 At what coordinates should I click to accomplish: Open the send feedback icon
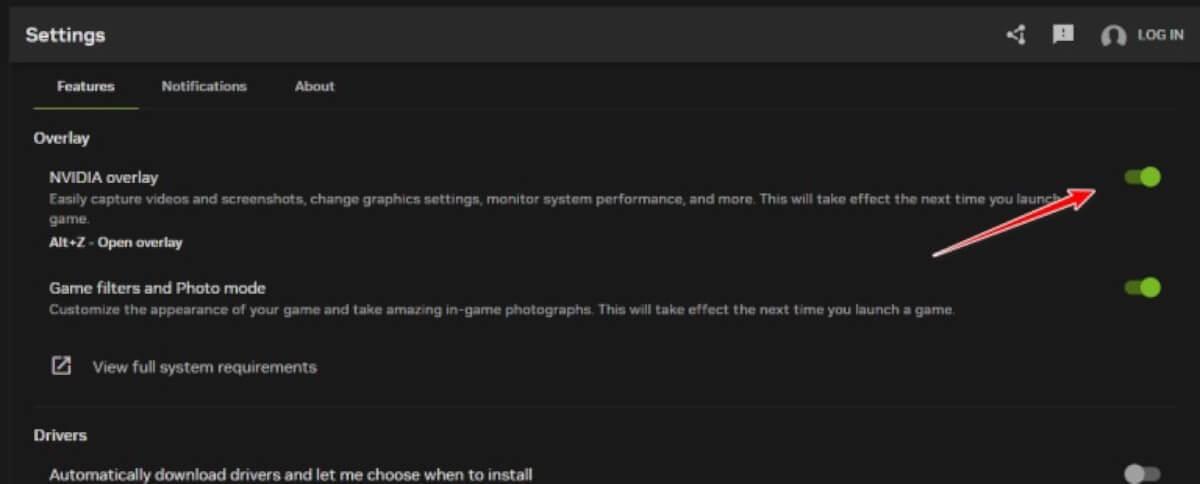click(x=1063, y=34)
